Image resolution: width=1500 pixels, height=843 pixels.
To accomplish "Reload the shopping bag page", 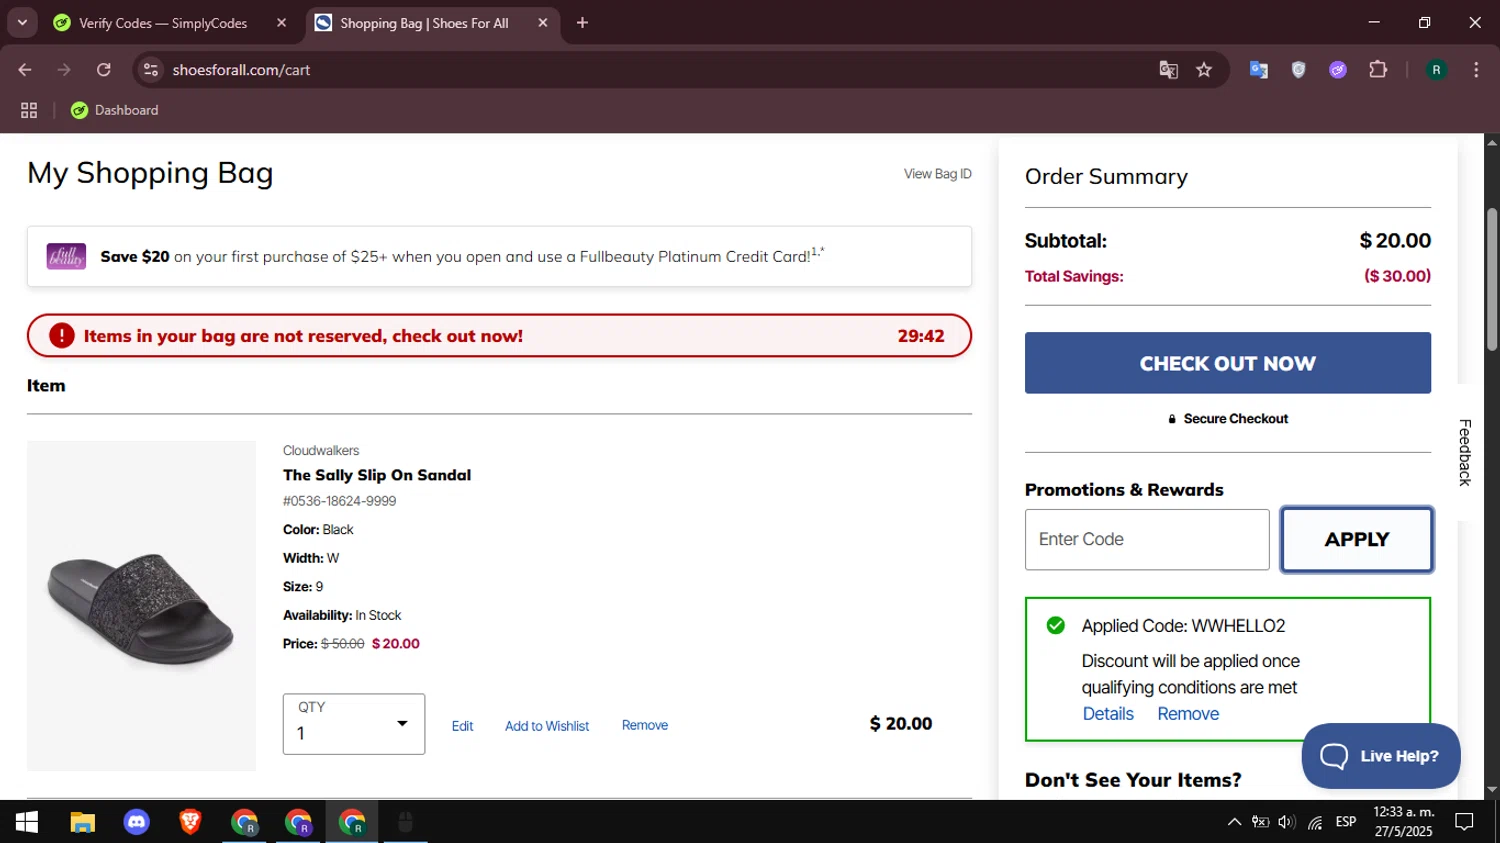I will [x=104, y=70].
